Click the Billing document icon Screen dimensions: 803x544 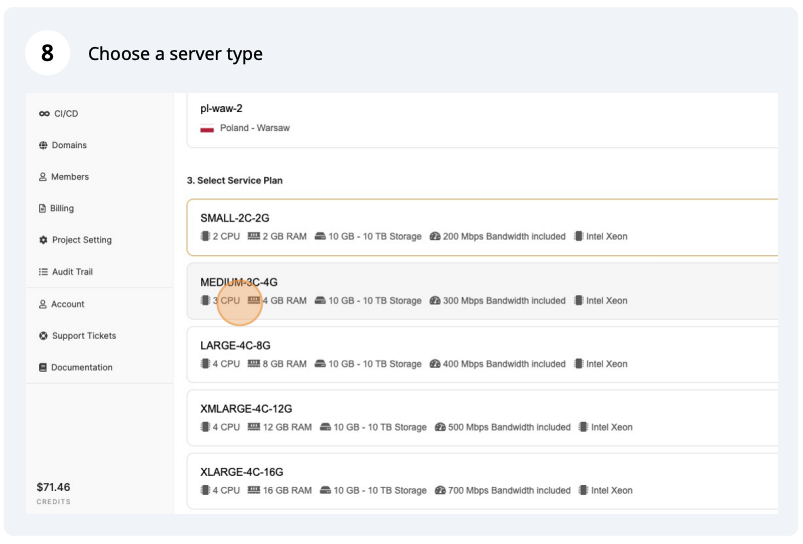(x=42, y=209)
